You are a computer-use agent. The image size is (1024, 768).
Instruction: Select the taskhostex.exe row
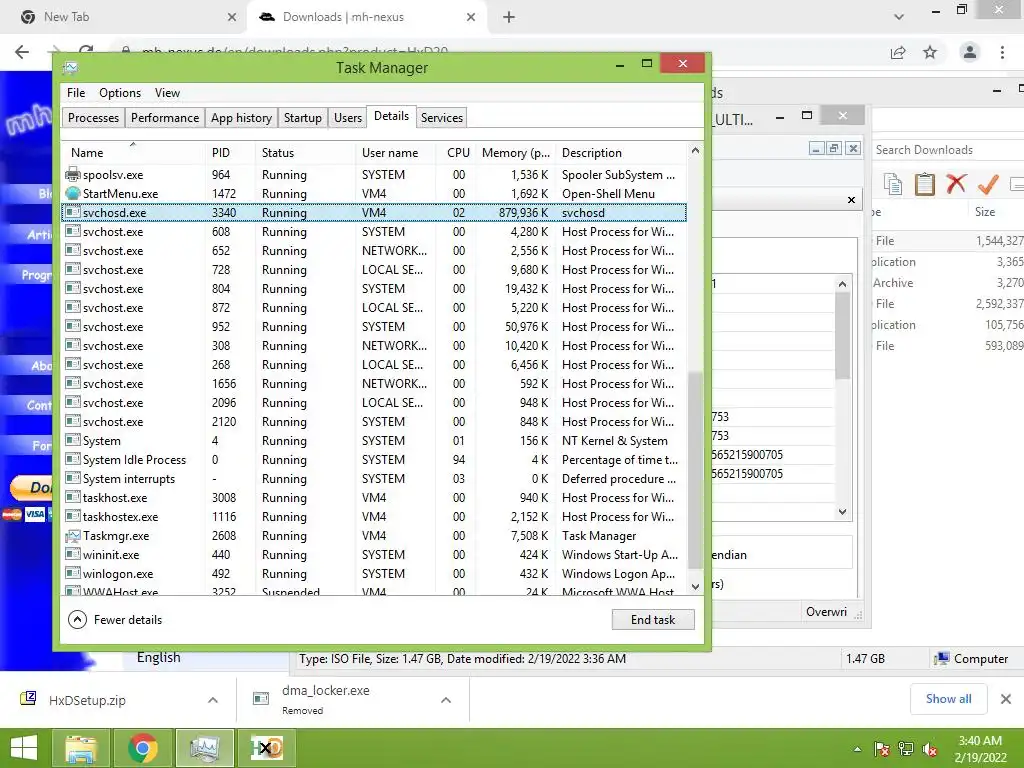pyautogui.click(x=374, y=517)
